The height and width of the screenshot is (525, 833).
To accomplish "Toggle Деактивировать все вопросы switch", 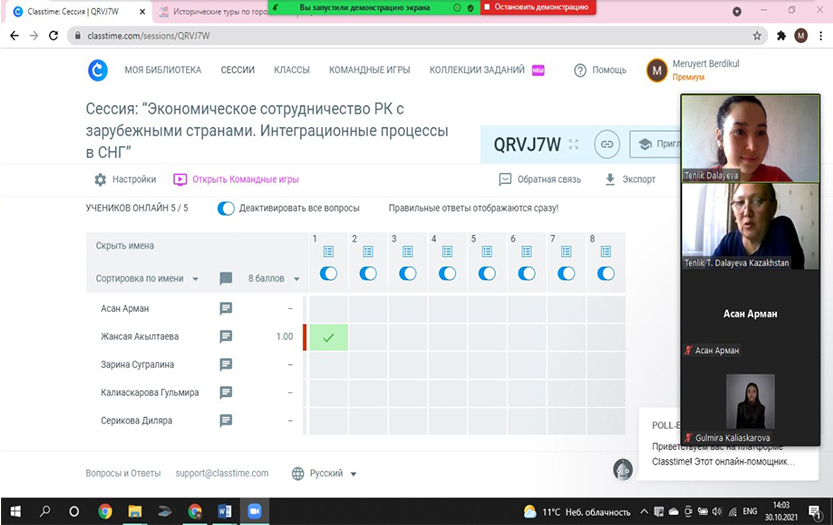I will (x=226, y=208).
